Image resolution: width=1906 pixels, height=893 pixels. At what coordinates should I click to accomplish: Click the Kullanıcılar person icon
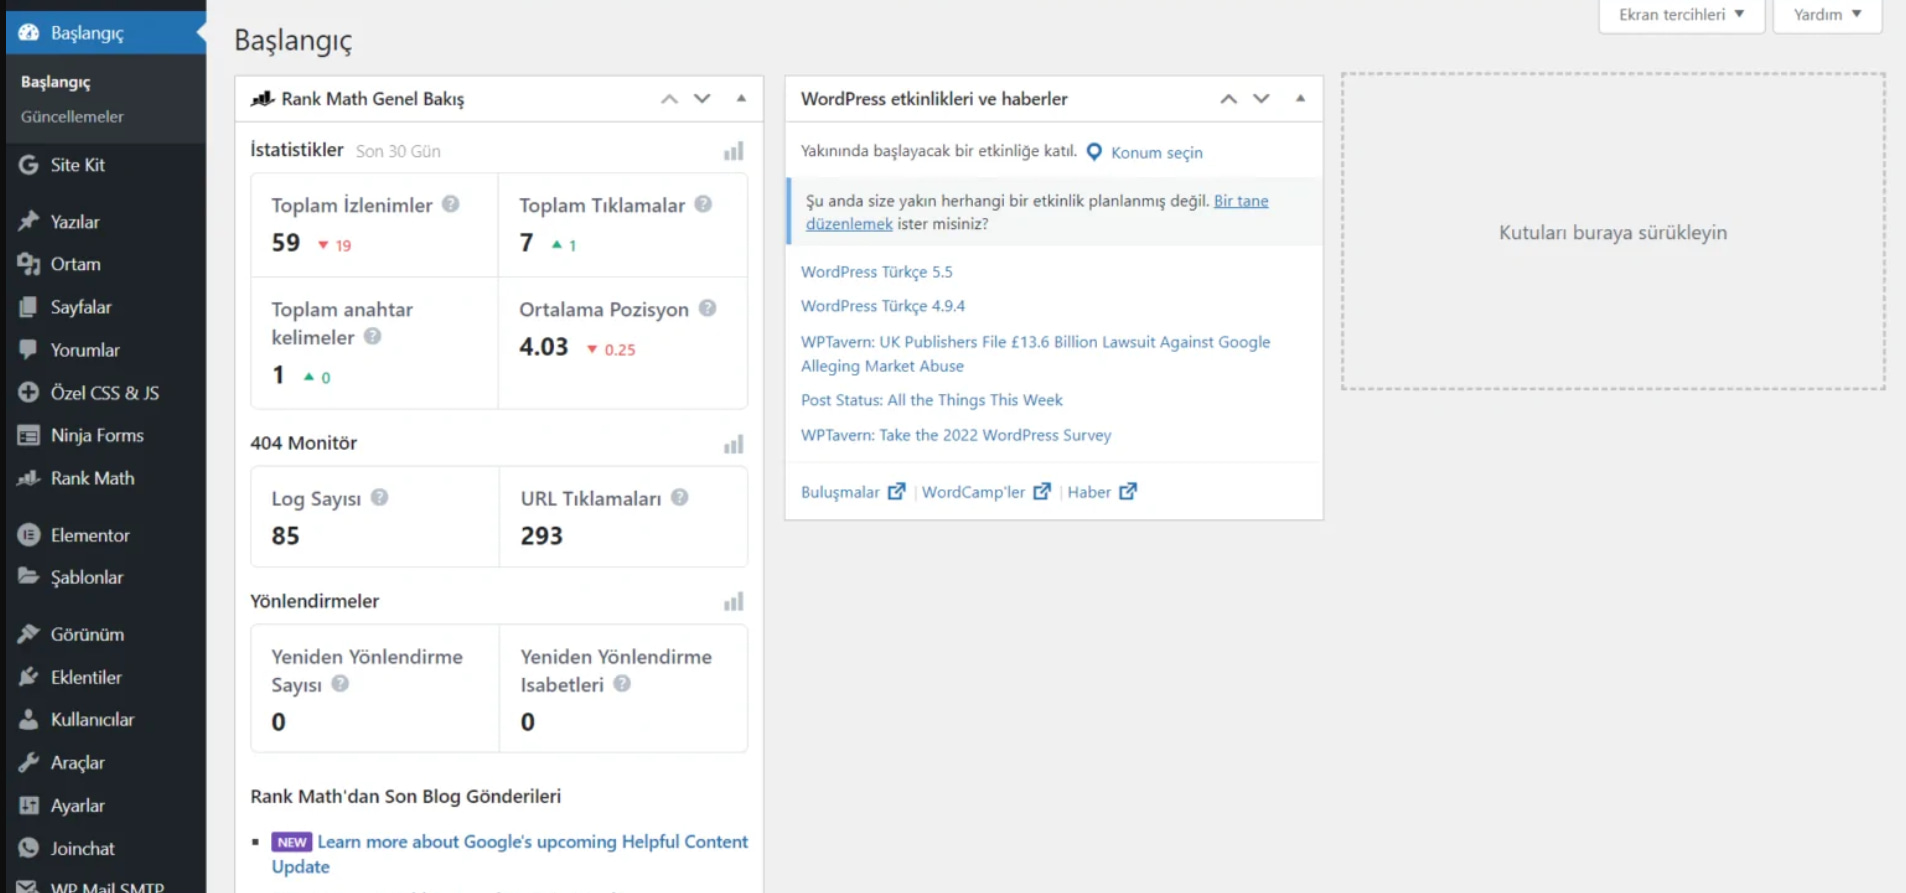click(x=29, y=720)
